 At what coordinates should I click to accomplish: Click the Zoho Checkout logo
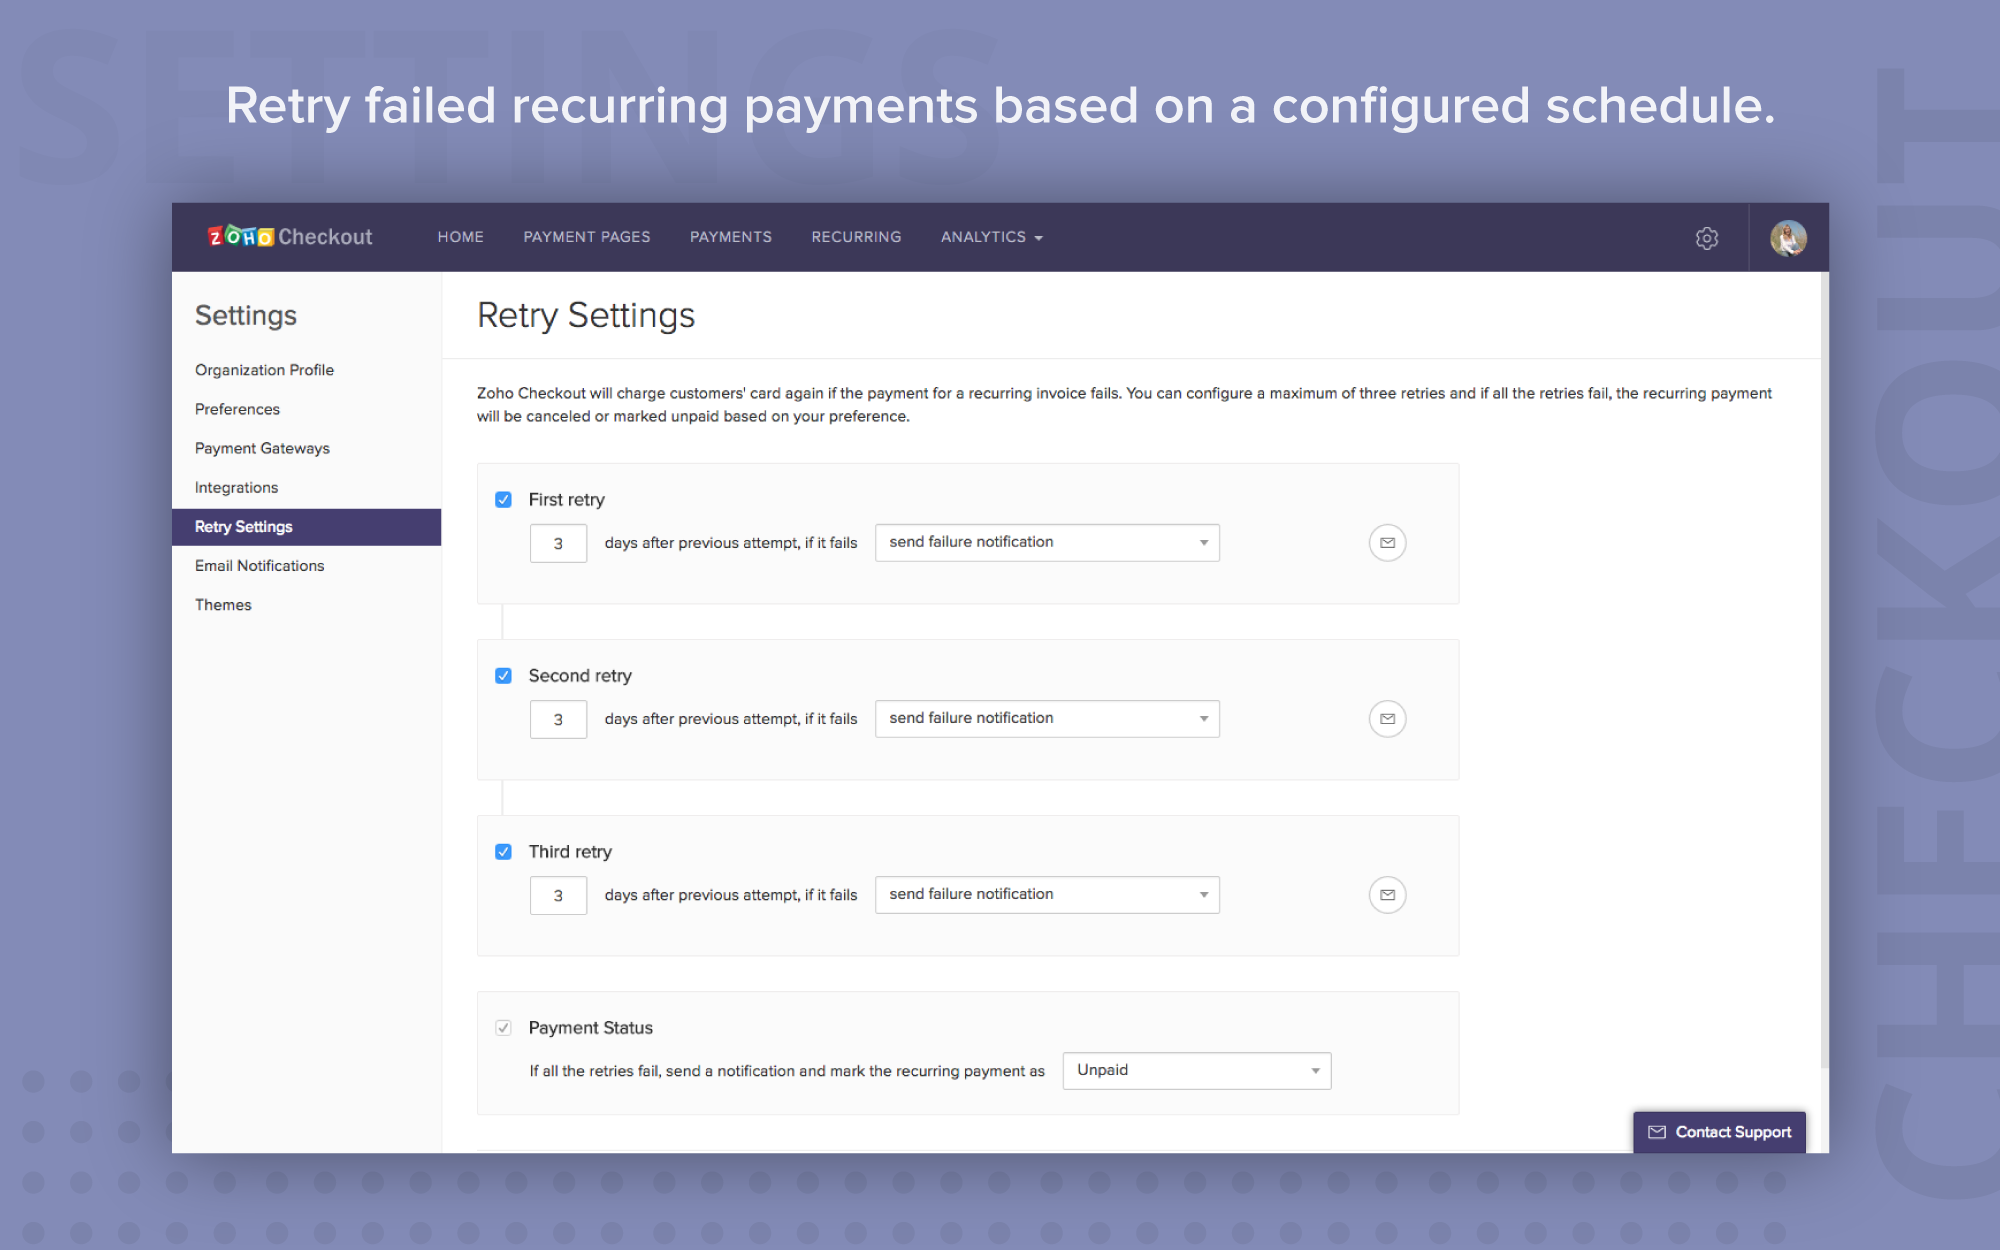(290, 237)
